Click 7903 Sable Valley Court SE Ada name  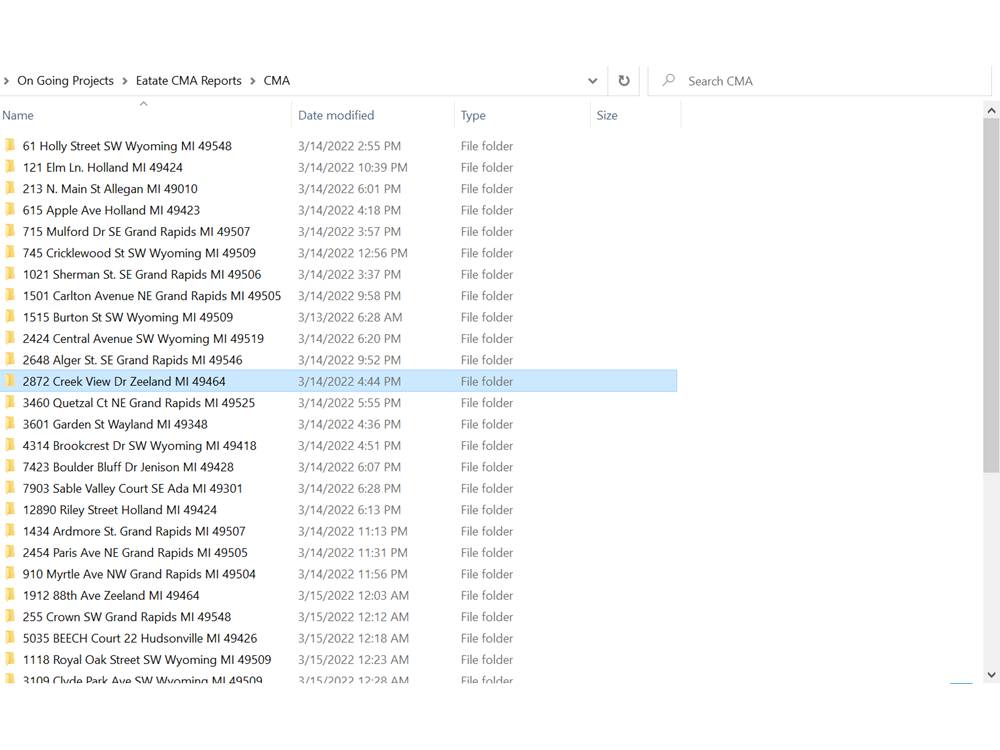point(133,489)
